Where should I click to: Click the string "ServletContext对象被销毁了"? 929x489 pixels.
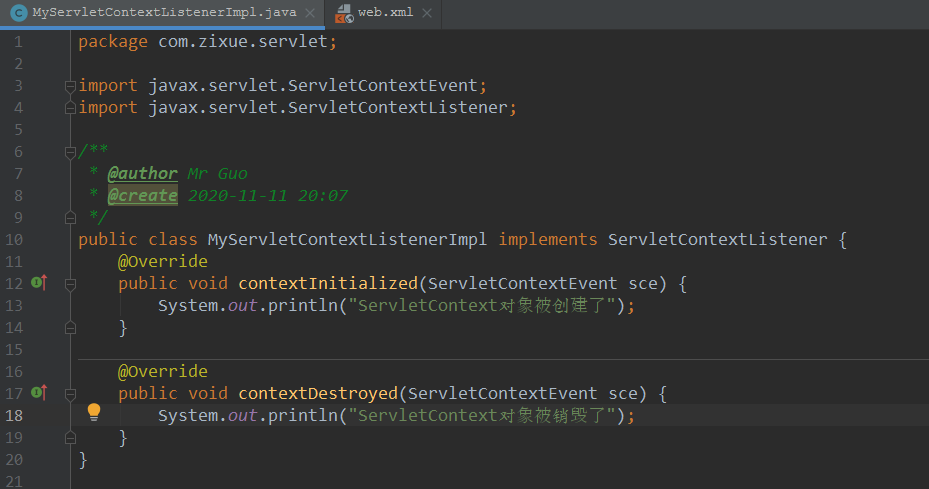click(x=482, y=416)
